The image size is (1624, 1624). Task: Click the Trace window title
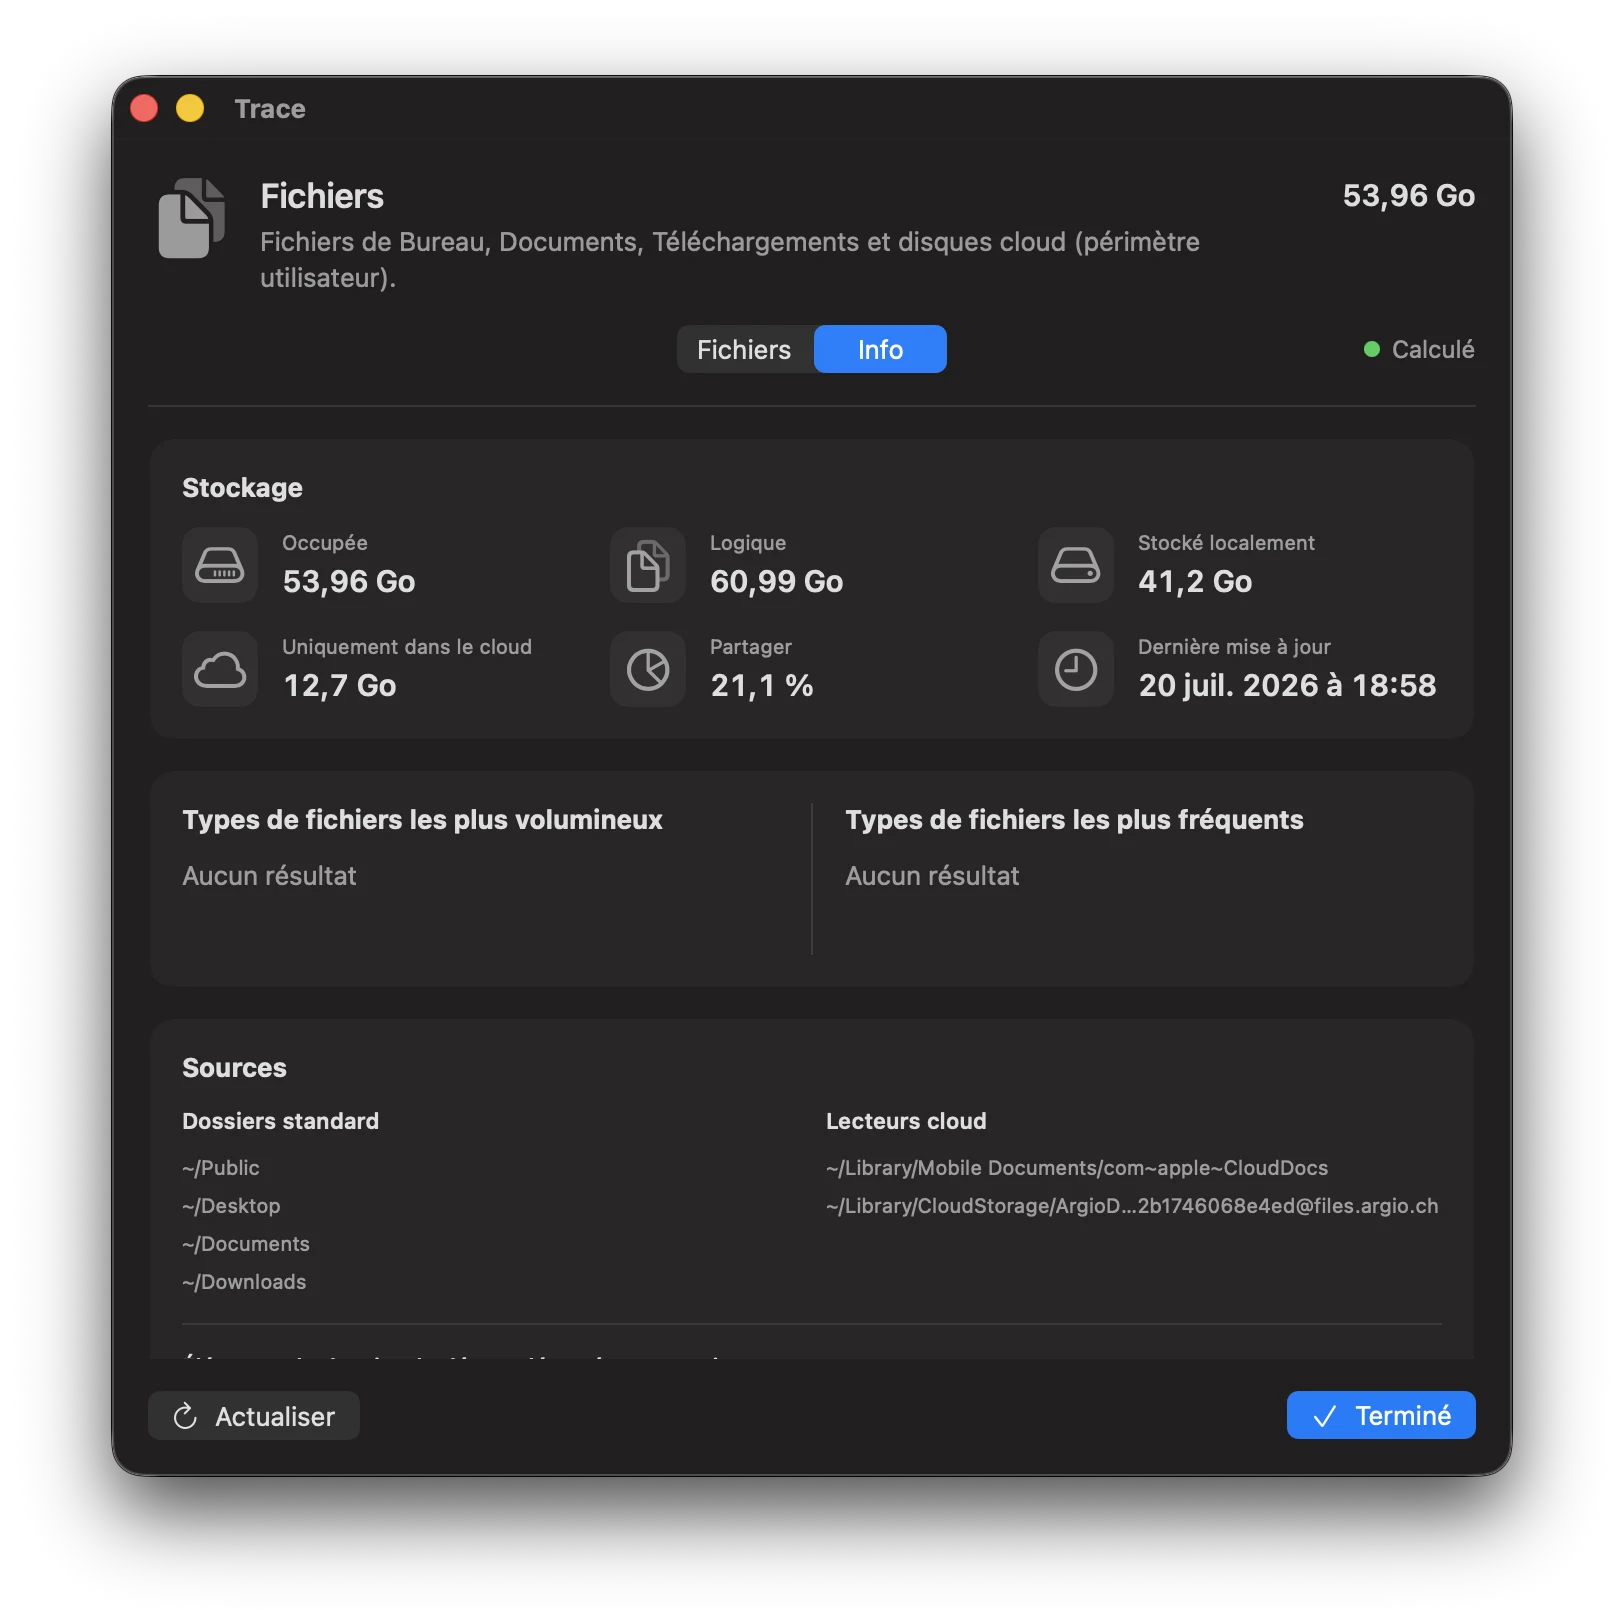pos(270,108)
